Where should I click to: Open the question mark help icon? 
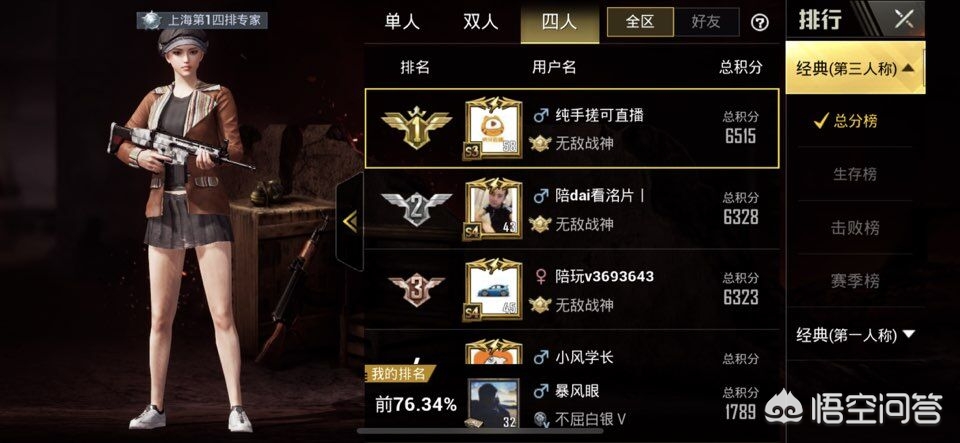tap(759, 23)
